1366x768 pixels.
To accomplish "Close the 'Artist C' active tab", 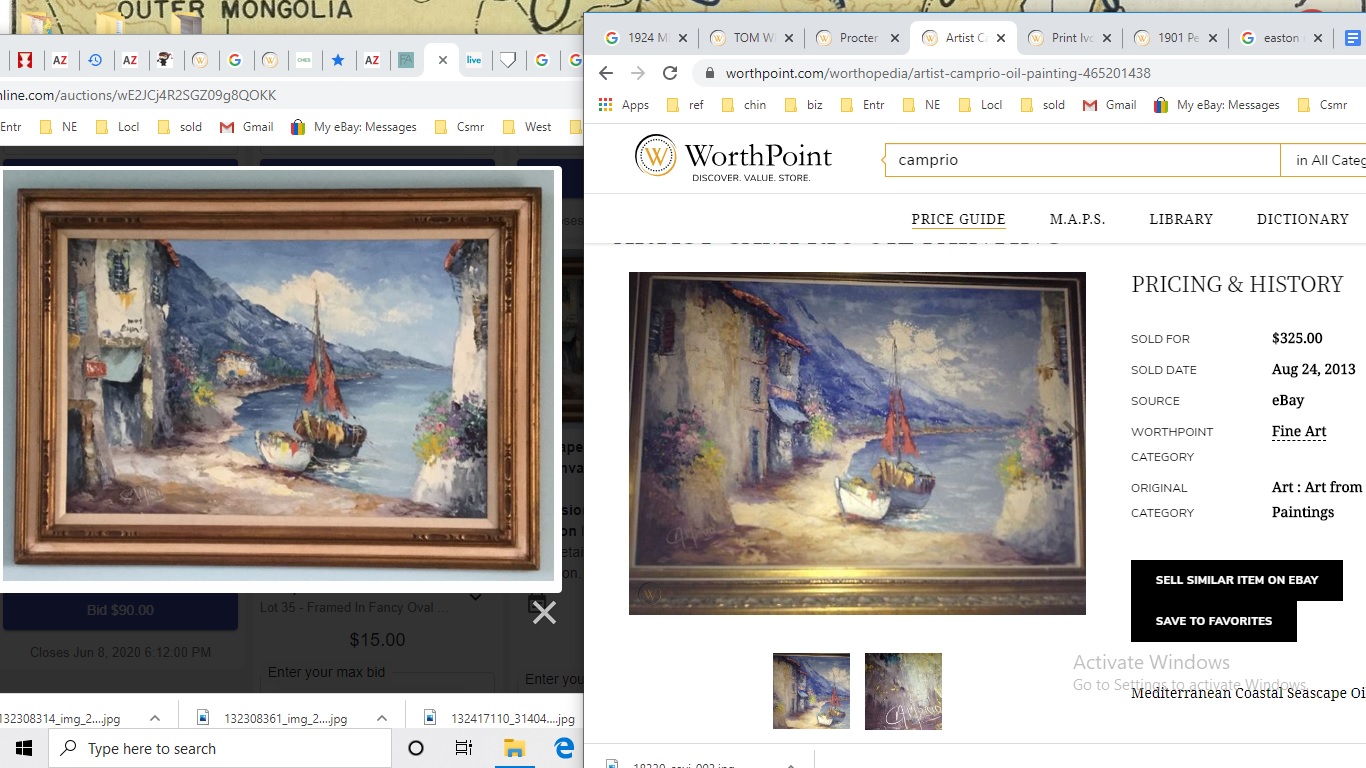I will 1000,38.
